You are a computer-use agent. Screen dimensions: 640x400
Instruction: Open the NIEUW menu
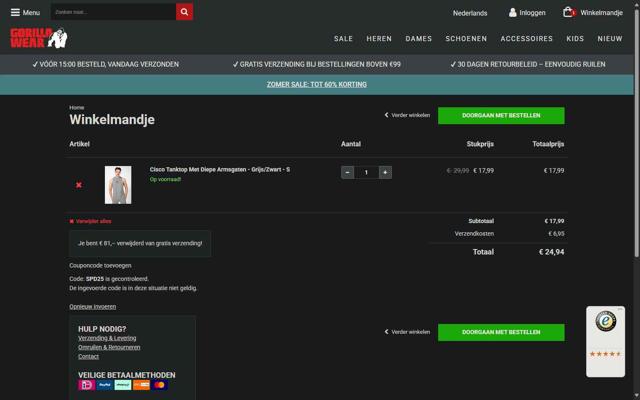pos(610,39)
